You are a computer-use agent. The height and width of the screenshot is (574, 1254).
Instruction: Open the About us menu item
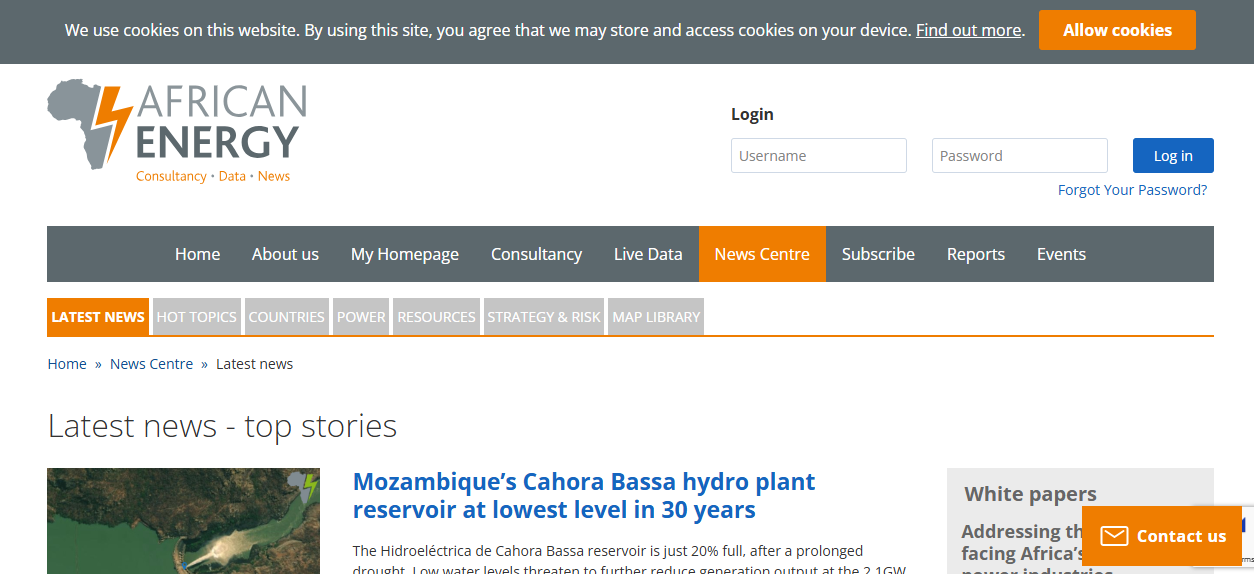[x=285, y=254]
